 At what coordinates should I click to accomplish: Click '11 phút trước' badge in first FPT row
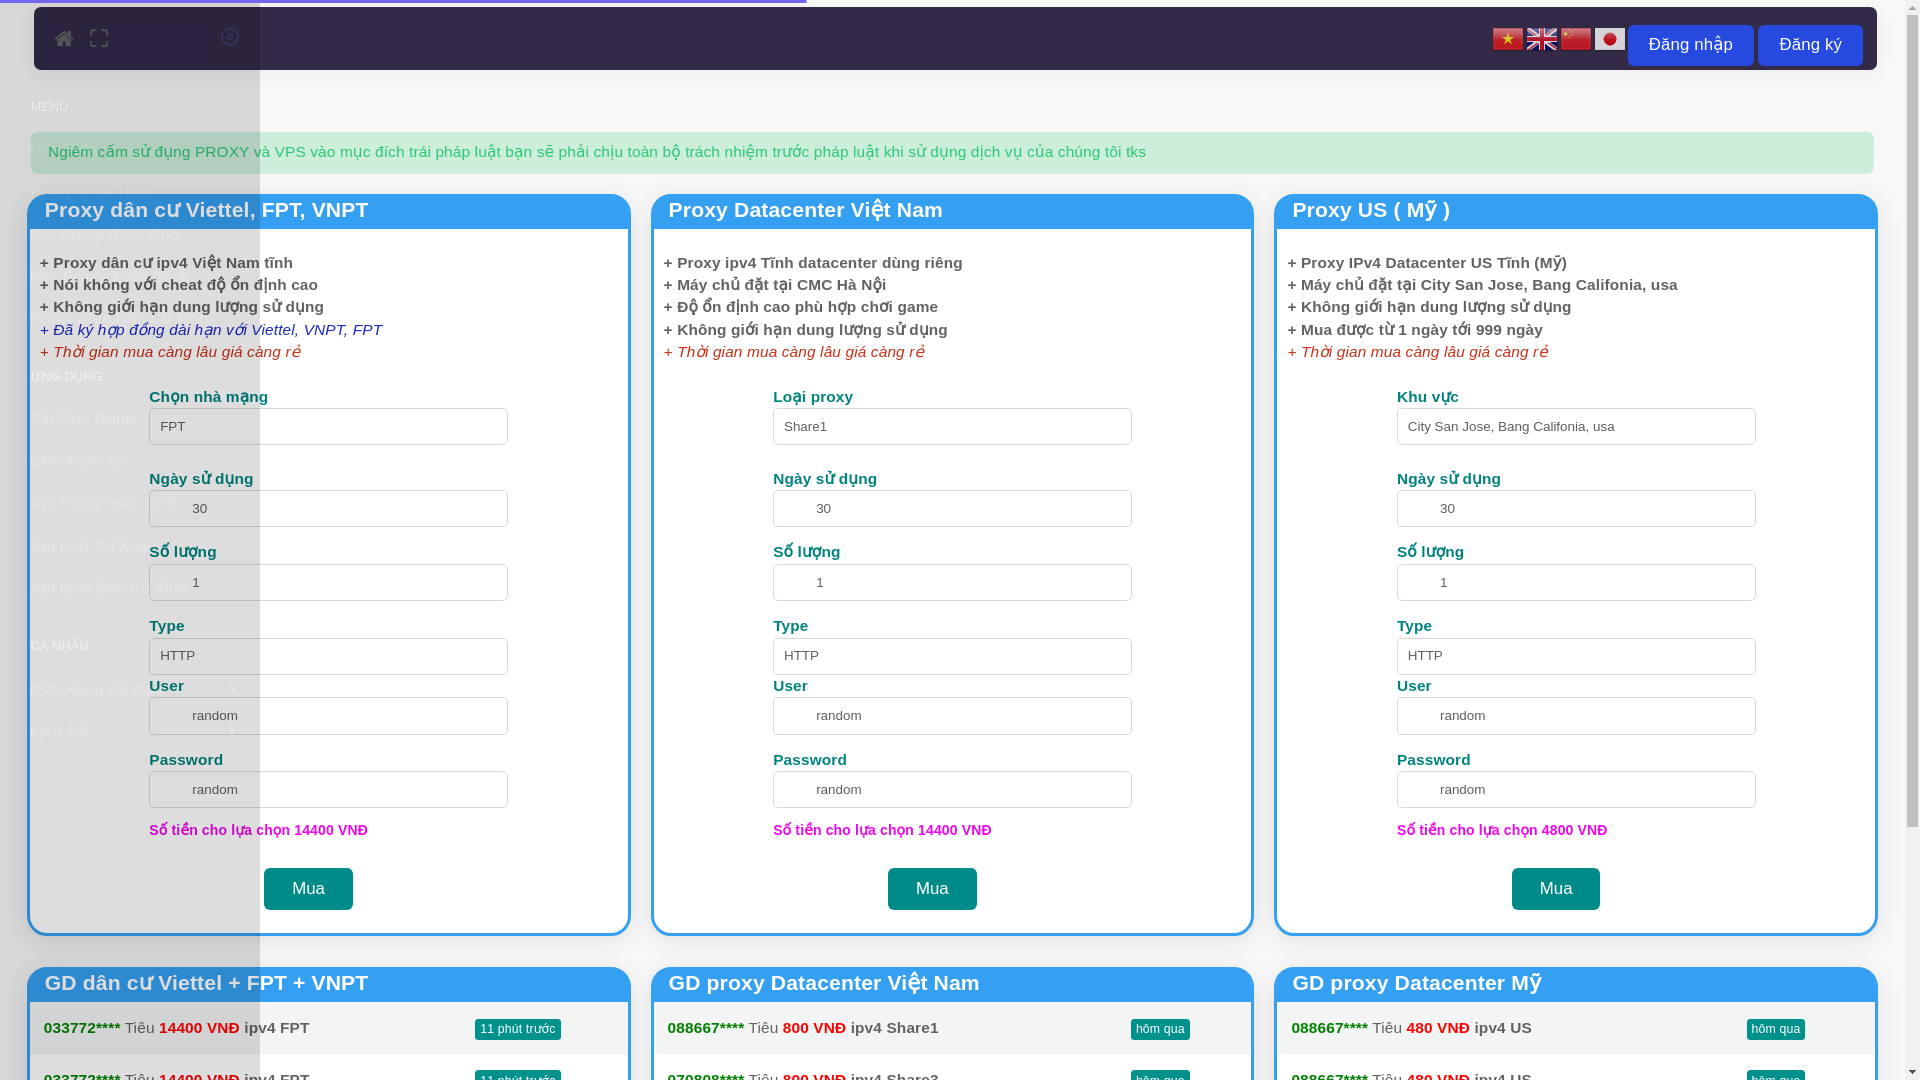(518, 1029)
